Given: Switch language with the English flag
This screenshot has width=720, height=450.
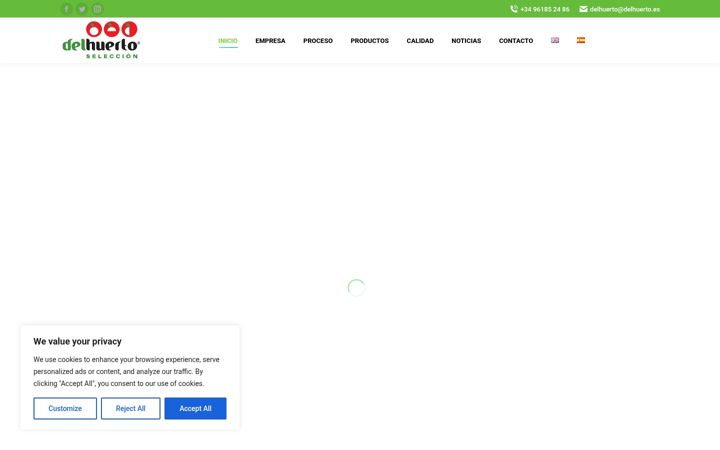Looking at the screenshot, I should point(555,40).
